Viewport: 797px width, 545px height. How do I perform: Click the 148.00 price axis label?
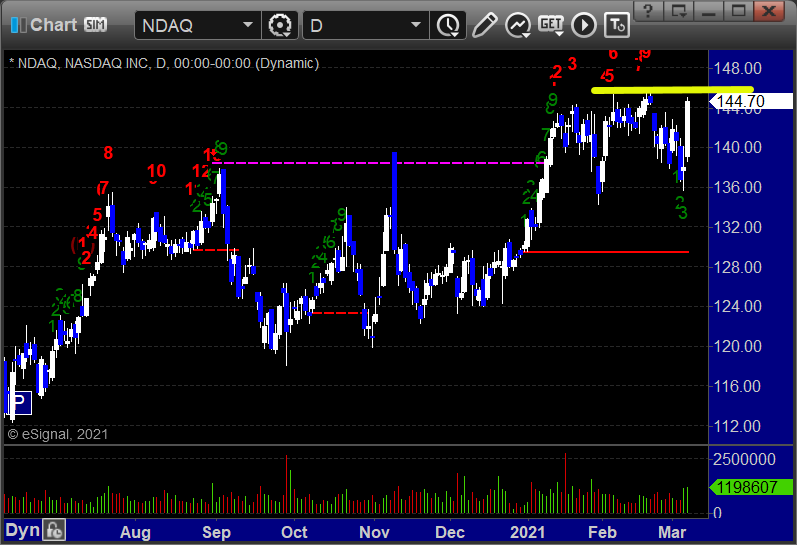[x=738, y=68]
